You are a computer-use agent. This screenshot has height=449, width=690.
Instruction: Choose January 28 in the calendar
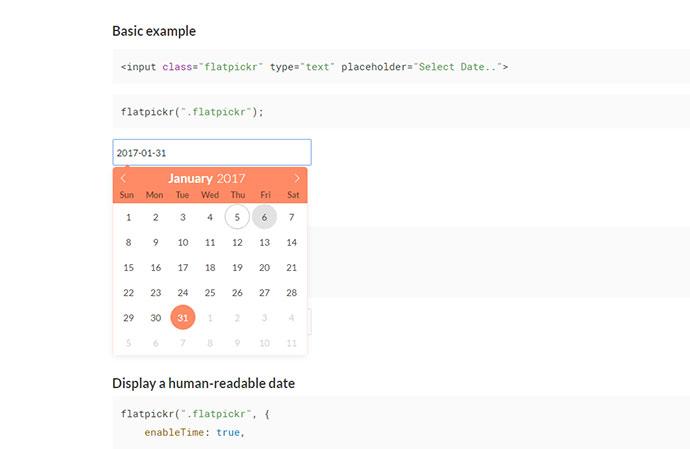(291, 293)
